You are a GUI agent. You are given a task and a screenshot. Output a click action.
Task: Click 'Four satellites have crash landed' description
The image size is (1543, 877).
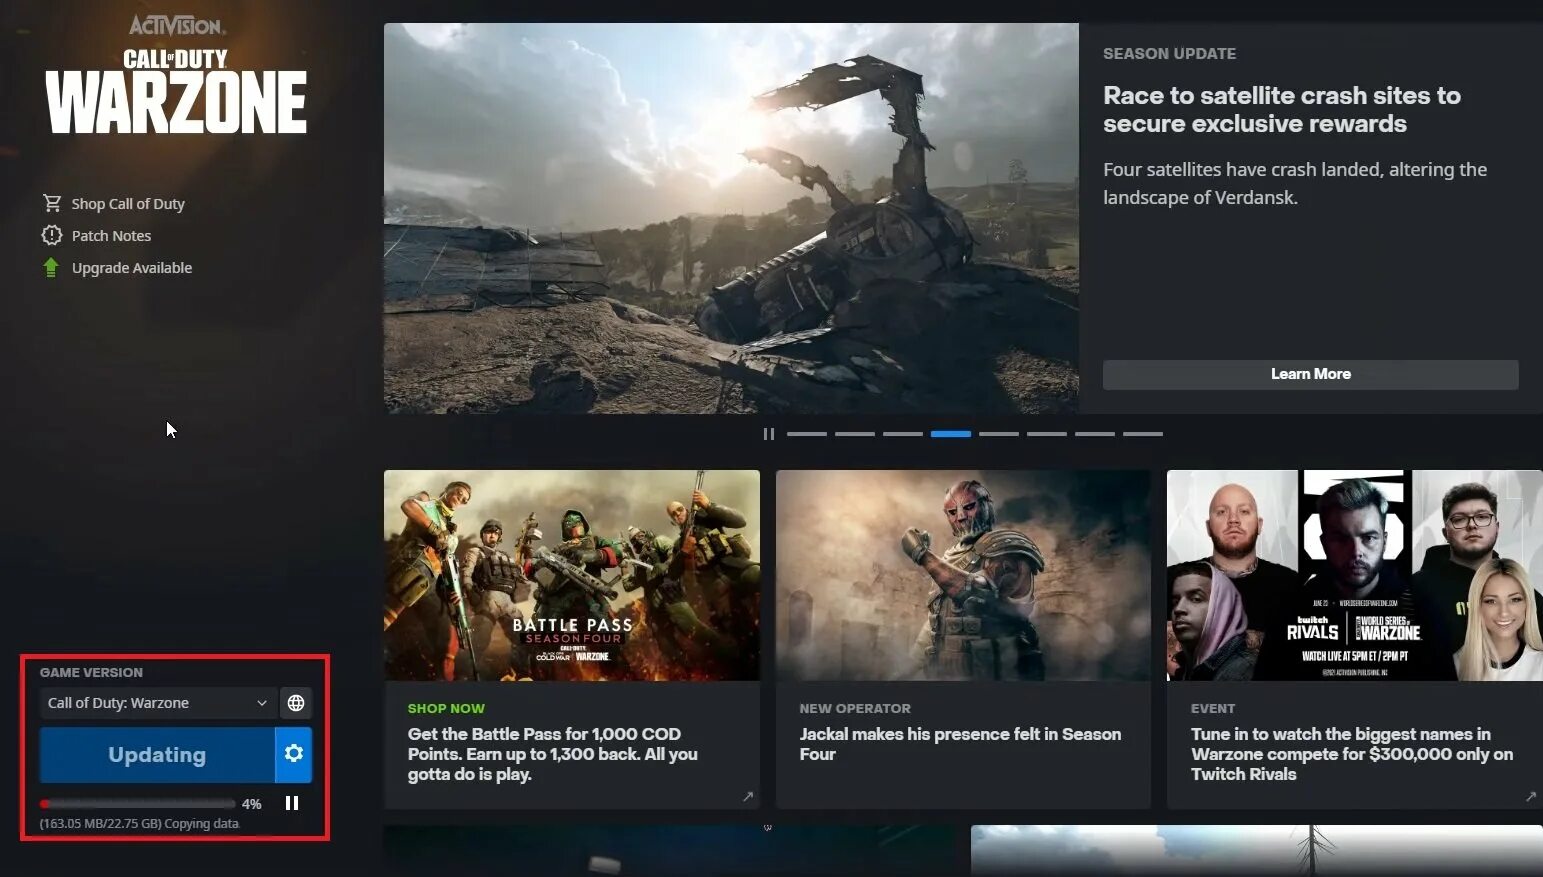(x=1295, y=183)
